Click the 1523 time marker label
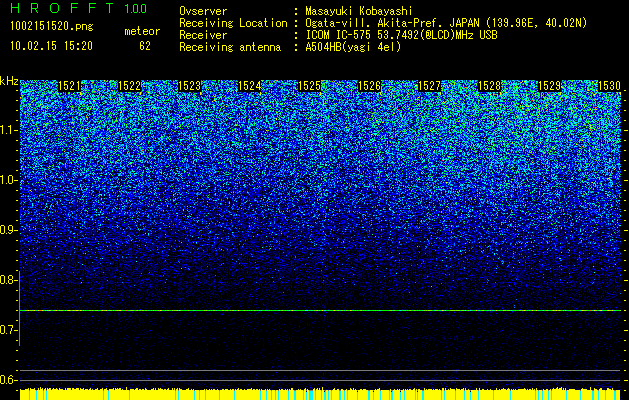The image size is (629, 400). (x=189, y=86)
